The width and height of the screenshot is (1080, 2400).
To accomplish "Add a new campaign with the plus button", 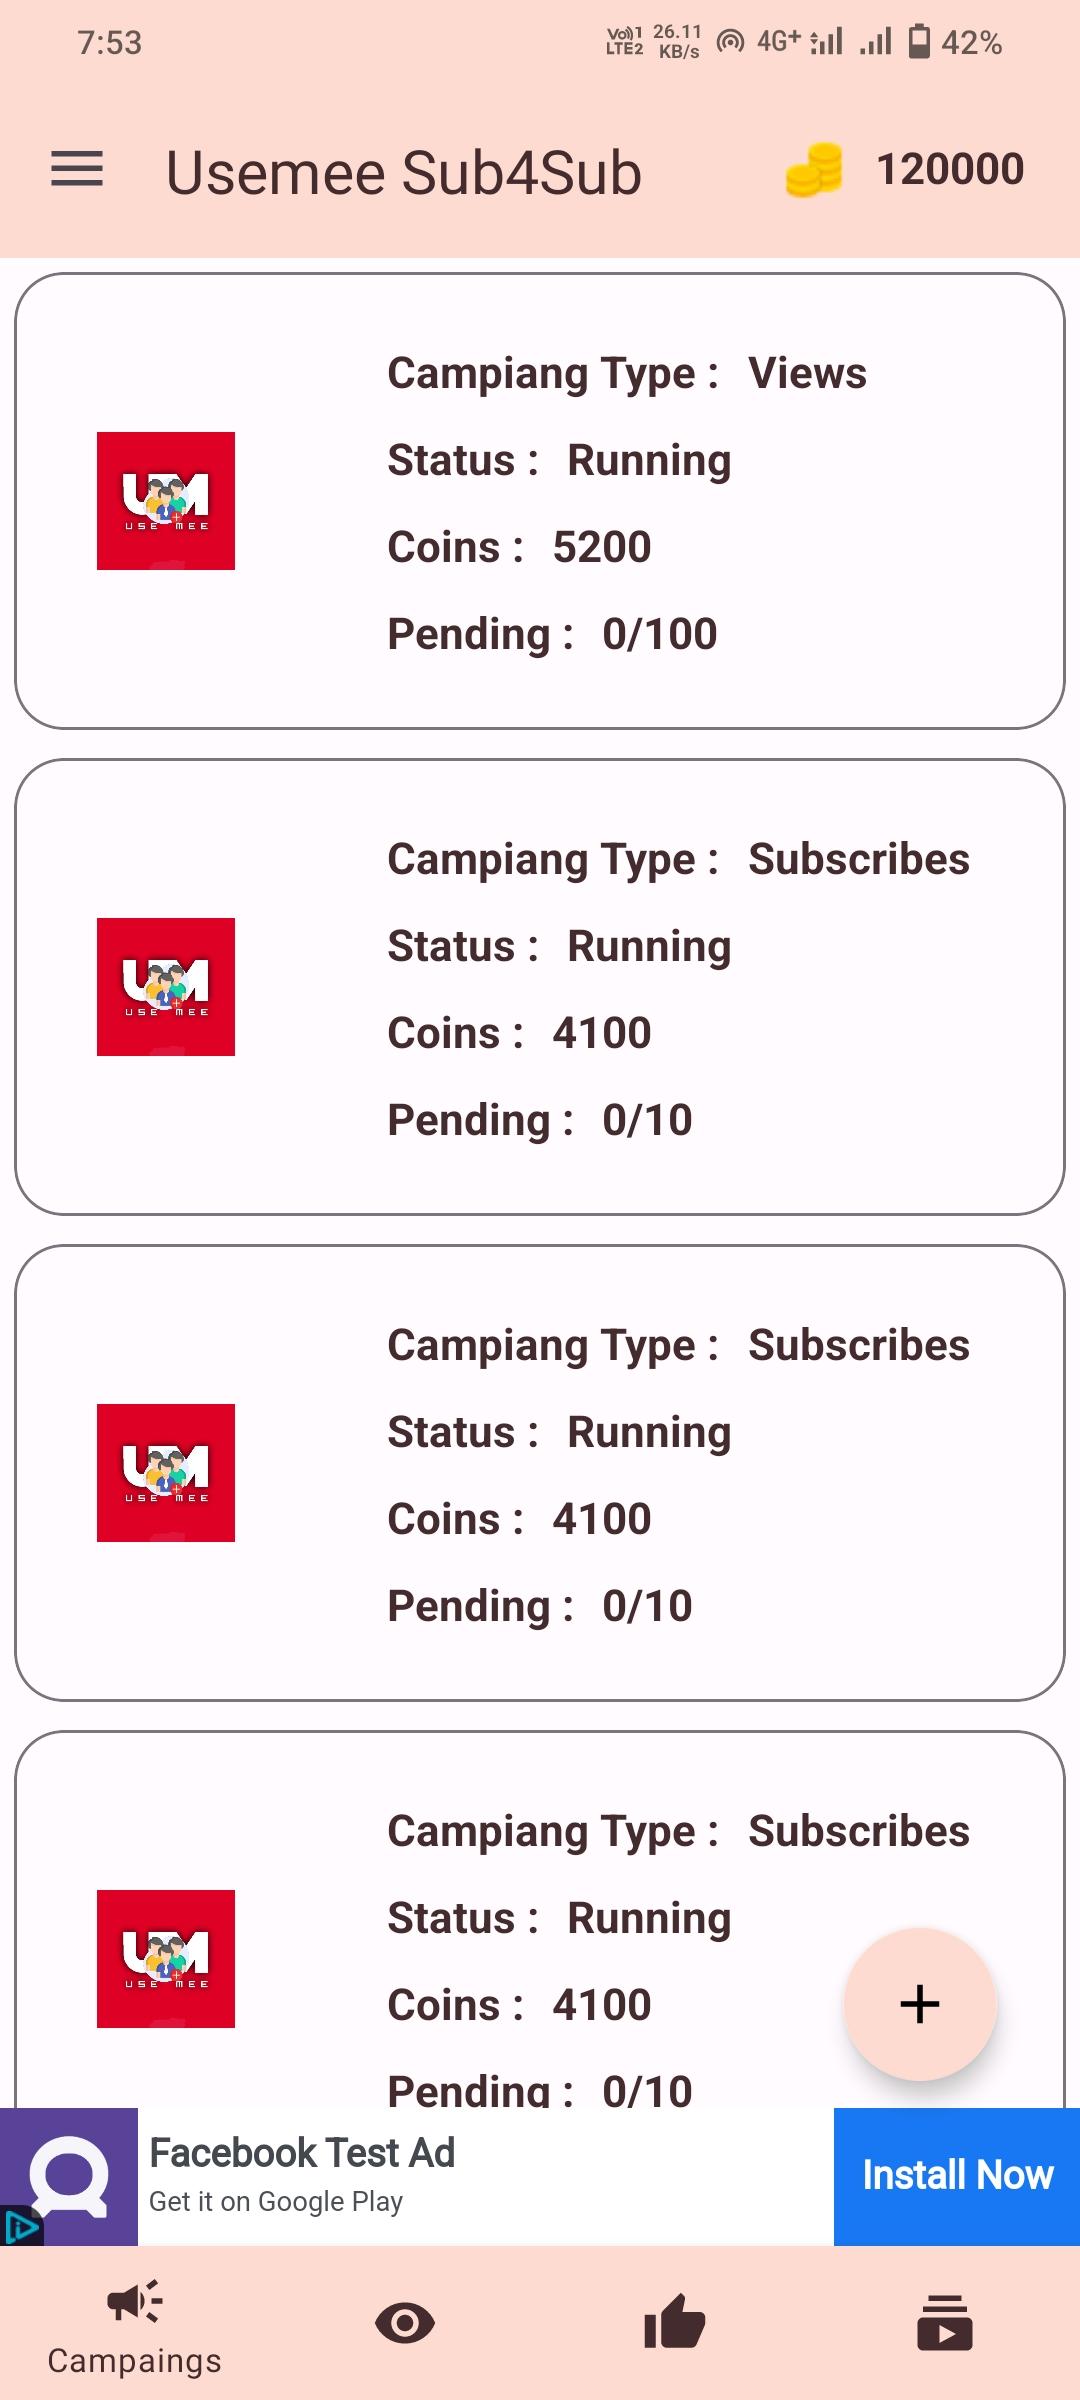I will tap(920, 2004).
